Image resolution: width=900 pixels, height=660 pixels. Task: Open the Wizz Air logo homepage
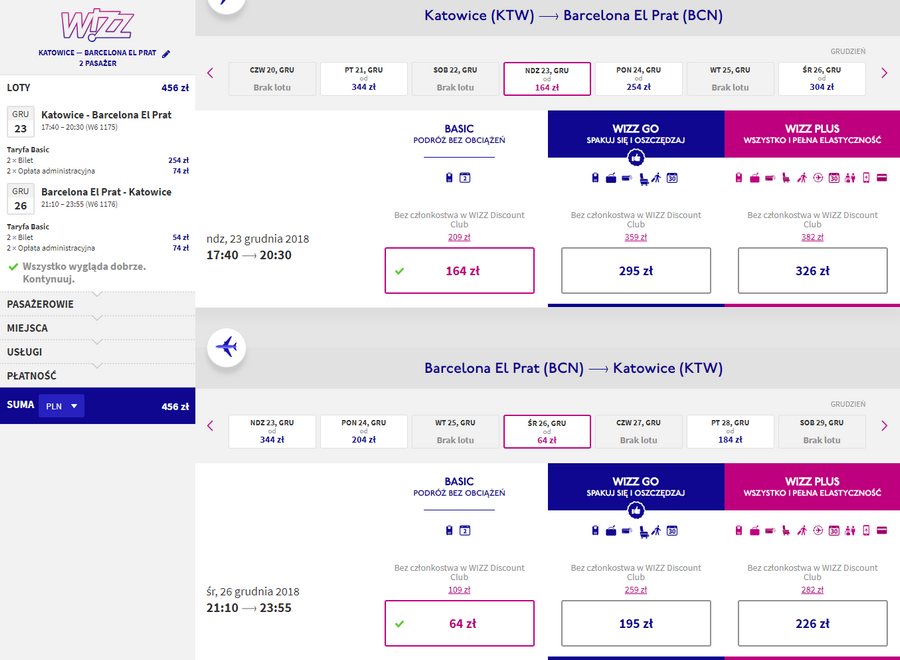97,25
